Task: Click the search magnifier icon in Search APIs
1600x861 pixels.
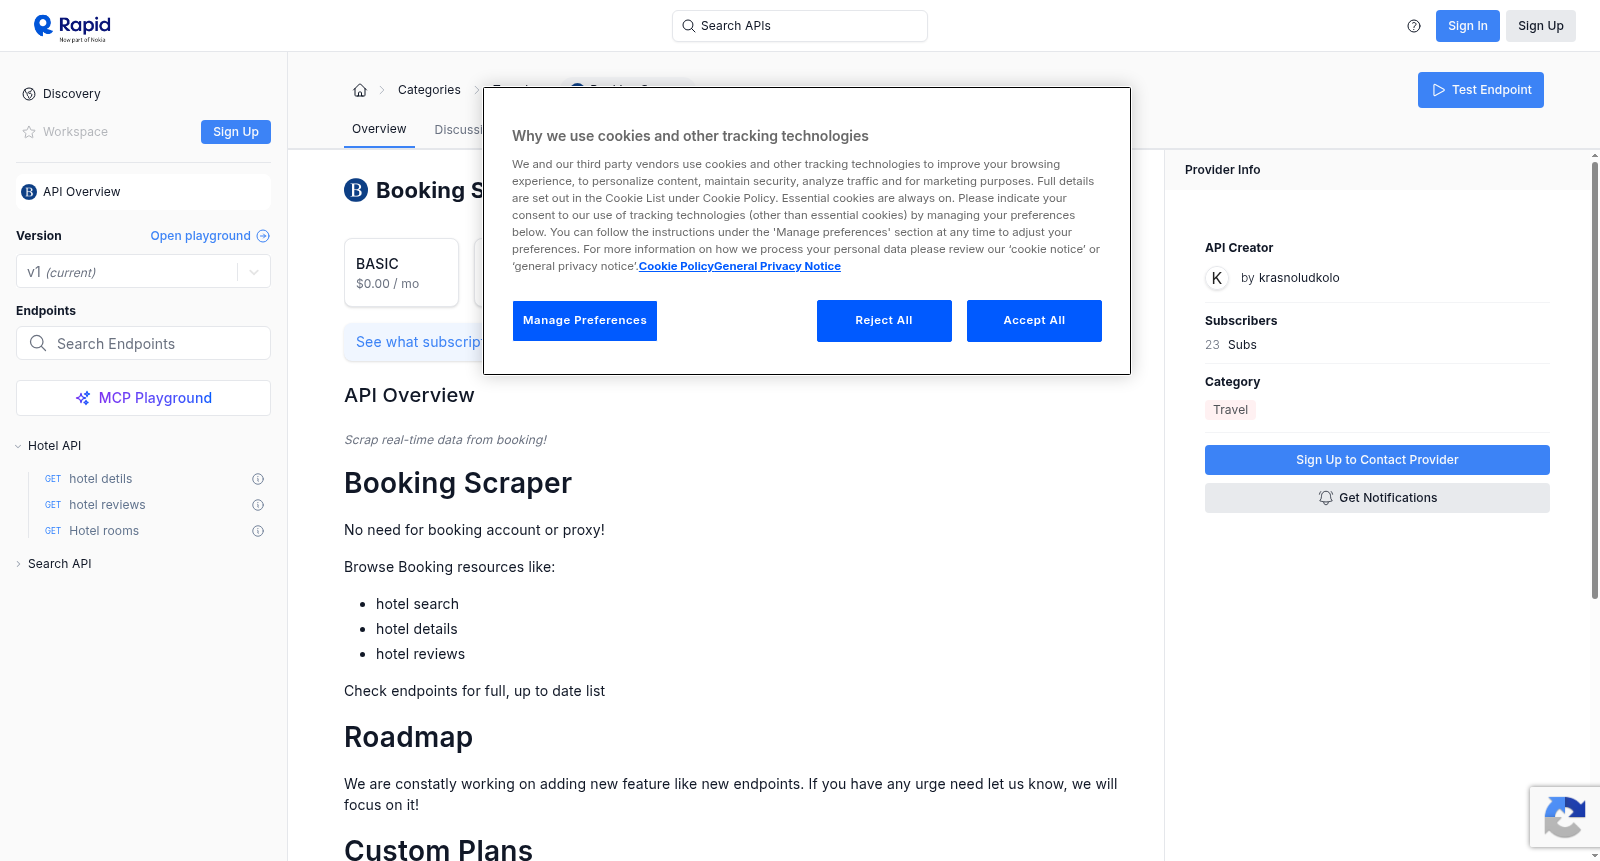Action: 689,26
